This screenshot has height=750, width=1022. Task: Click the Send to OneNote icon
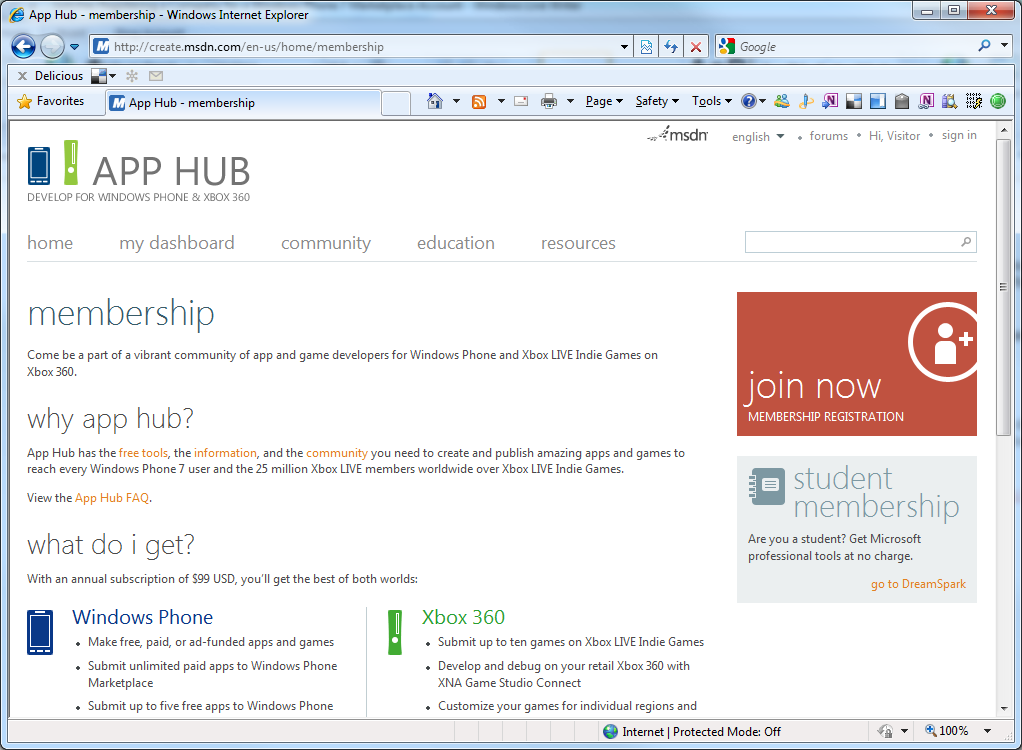(830, 101)
